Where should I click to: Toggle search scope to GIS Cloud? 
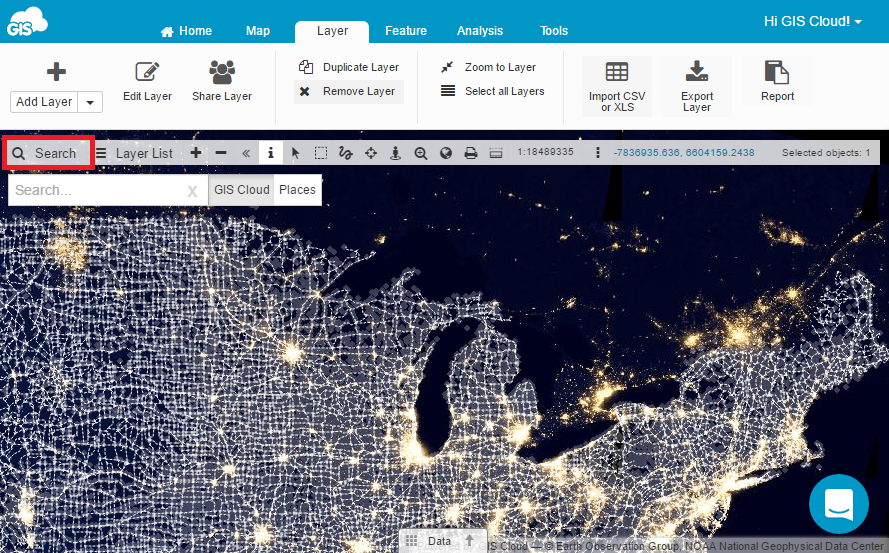click(241, 190)
